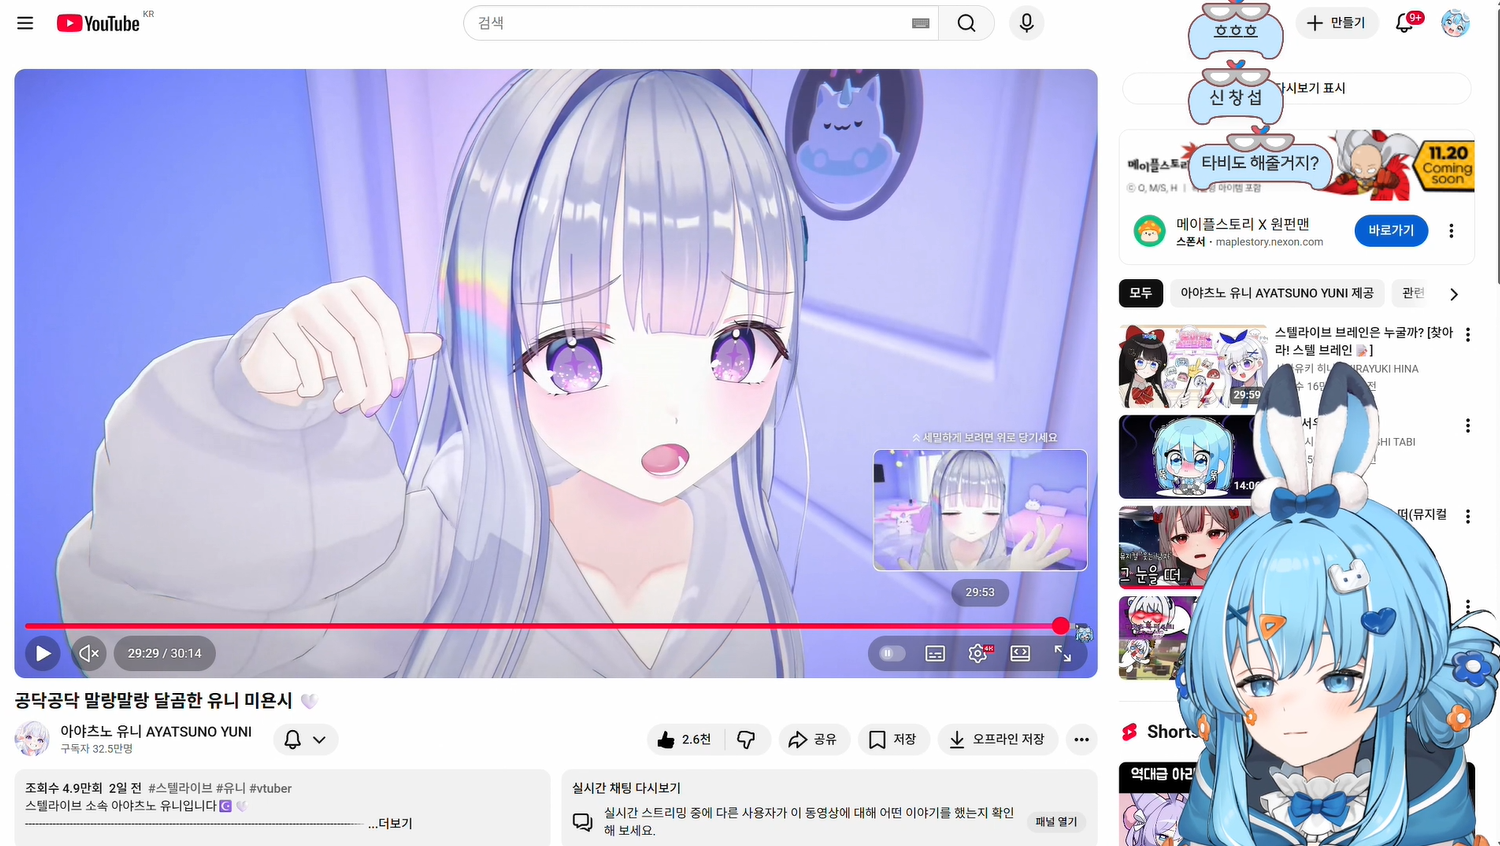Open player settings gear icon
The image size is (1500, 846).
pos(978,653)
